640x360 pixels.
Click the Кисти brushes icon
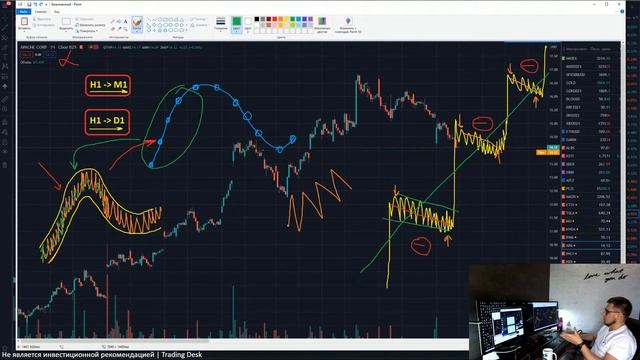pyautogui.click(x=137, y=22)
